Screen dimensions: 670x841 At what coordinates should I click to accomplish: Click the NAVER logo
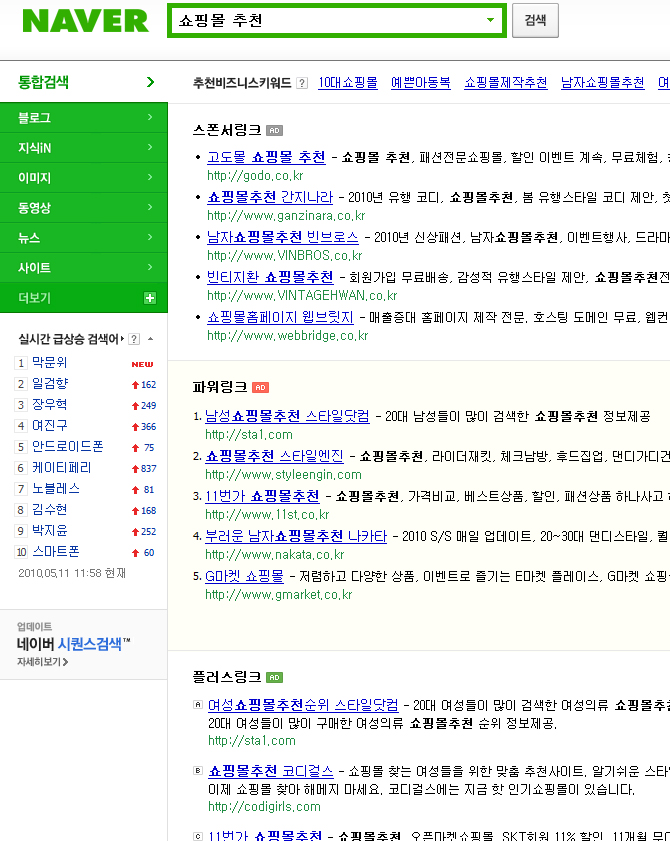(x=85, y=21)
